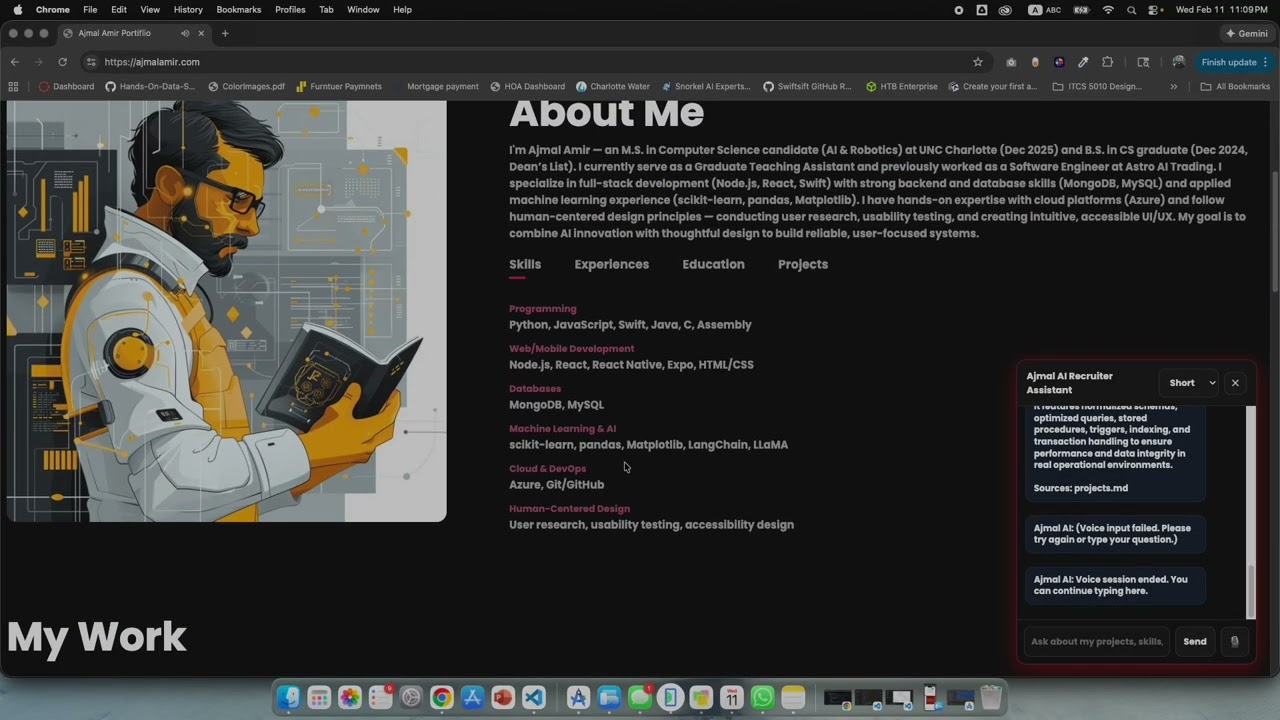Open the Dashboard bookmark
Screen dimensions: 1280x720
[x=66, y=86]
